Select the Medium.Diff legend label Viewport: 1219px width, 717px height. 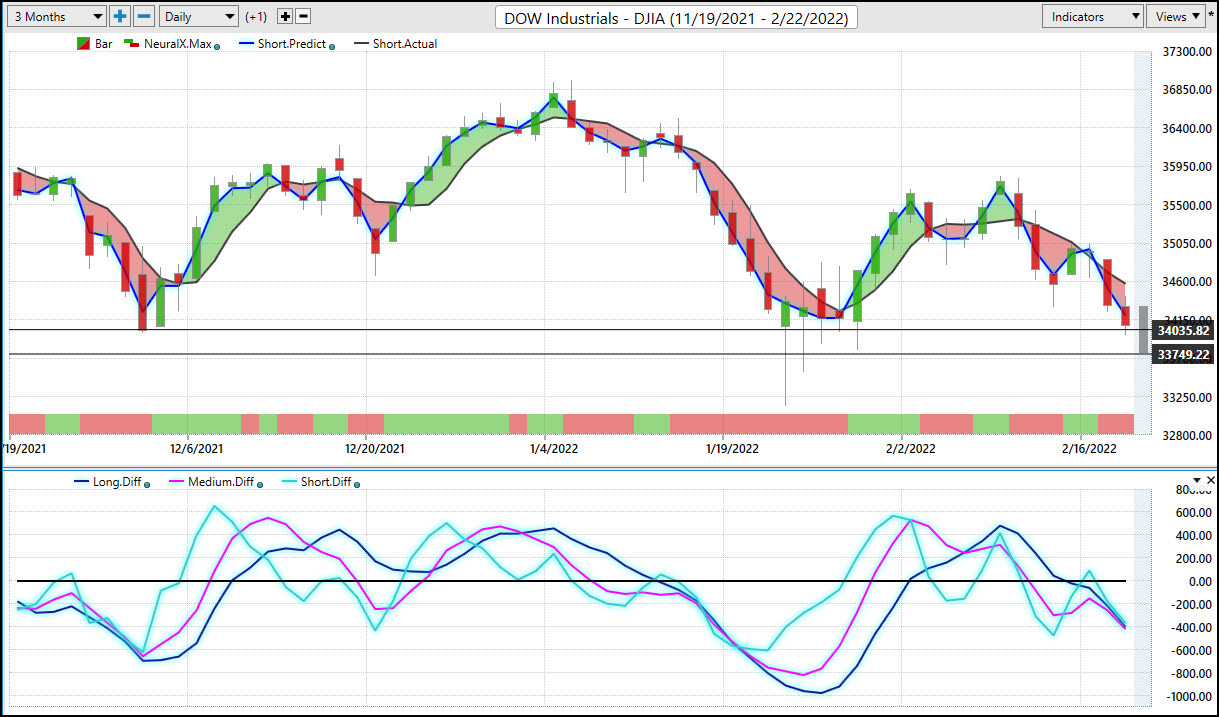pos(222,482)
